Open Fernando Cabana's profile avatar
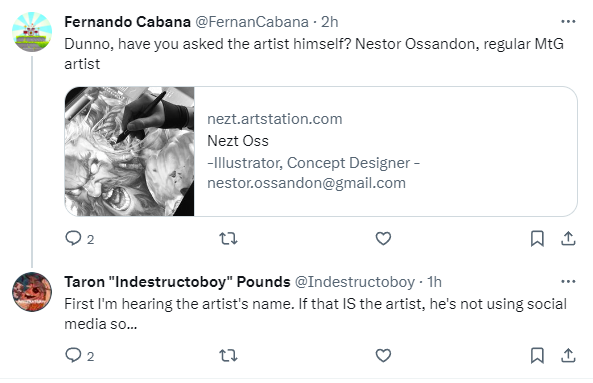Image resolution: width=593 pixels, height=383 pixels. (x=32, y=32)
